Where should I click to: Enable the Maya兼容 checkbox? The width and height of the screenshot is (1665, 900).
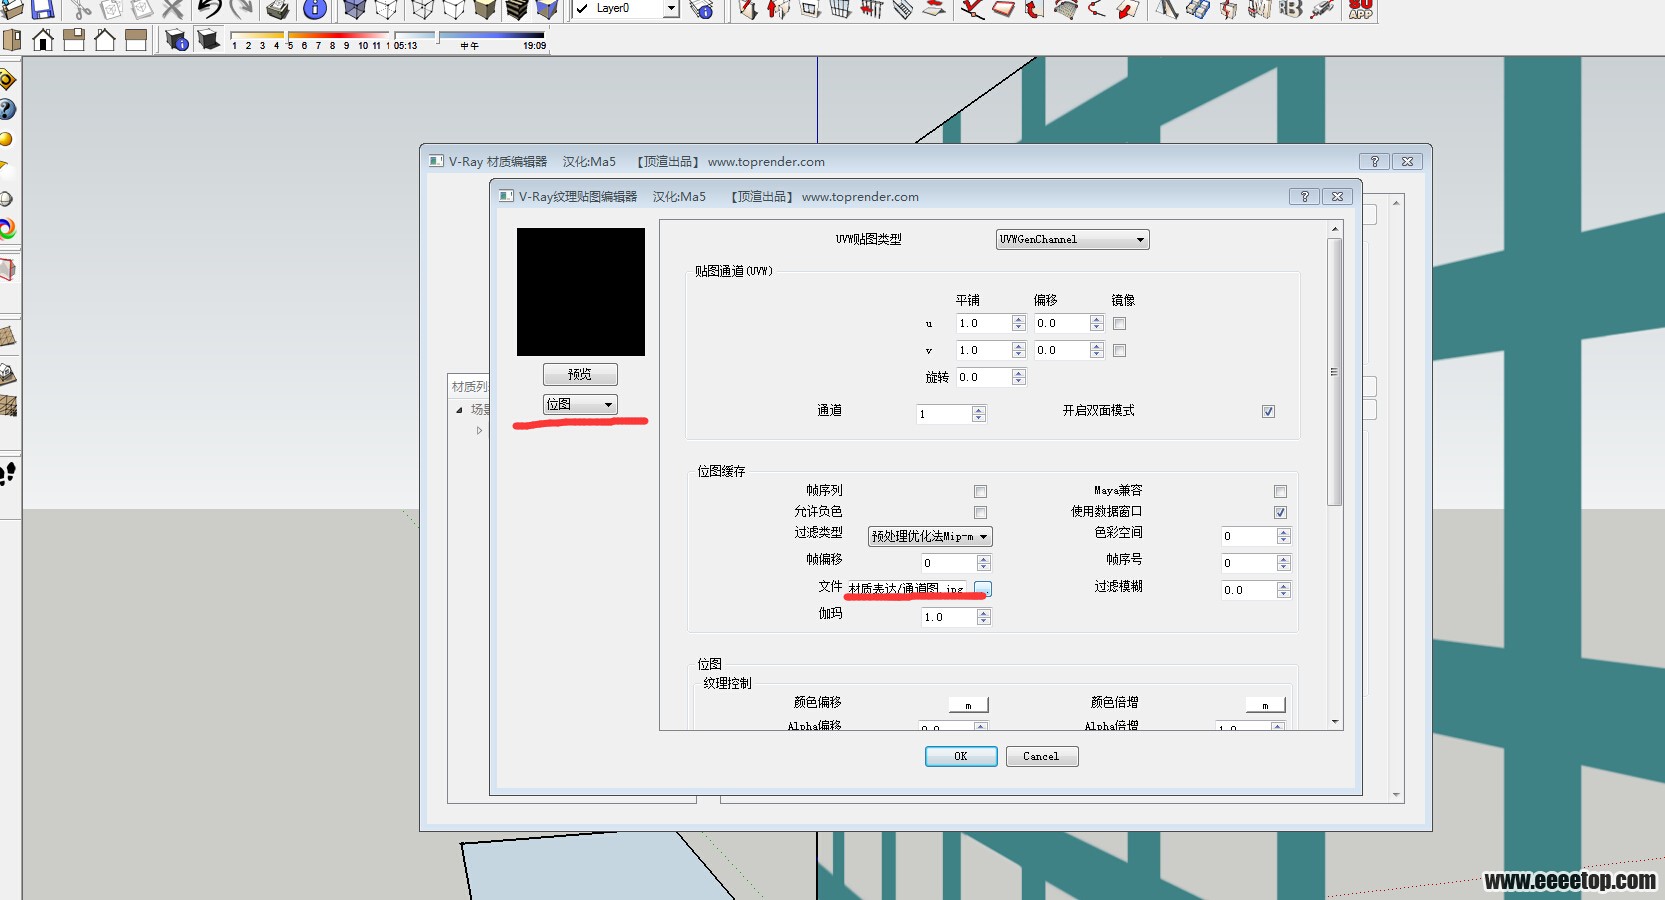click(1281, 492)
